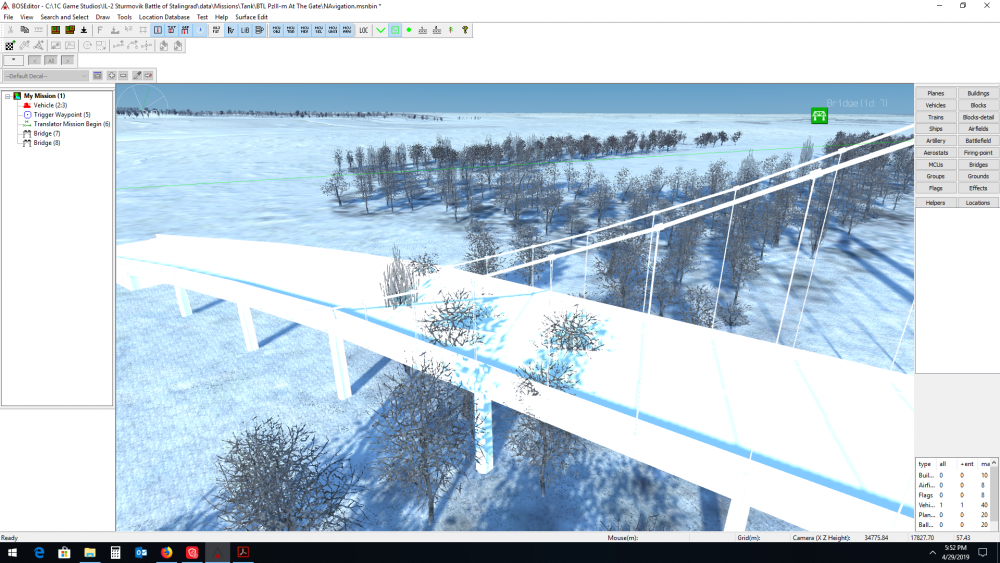Screen dimensions: 1000x563
Task: Click the red arrow icon in decal toolbar
Action: pos(148,76)
